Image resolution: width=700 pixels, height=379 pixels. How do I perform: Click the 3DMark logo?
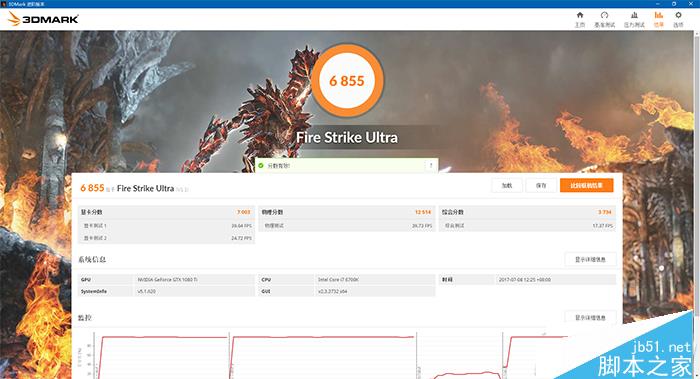point(43,19)
